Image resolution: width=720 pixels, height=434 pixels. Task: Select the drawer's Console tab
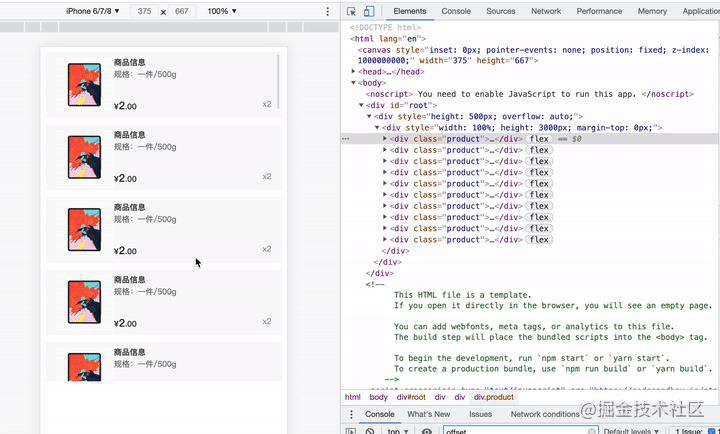[380, 414]
